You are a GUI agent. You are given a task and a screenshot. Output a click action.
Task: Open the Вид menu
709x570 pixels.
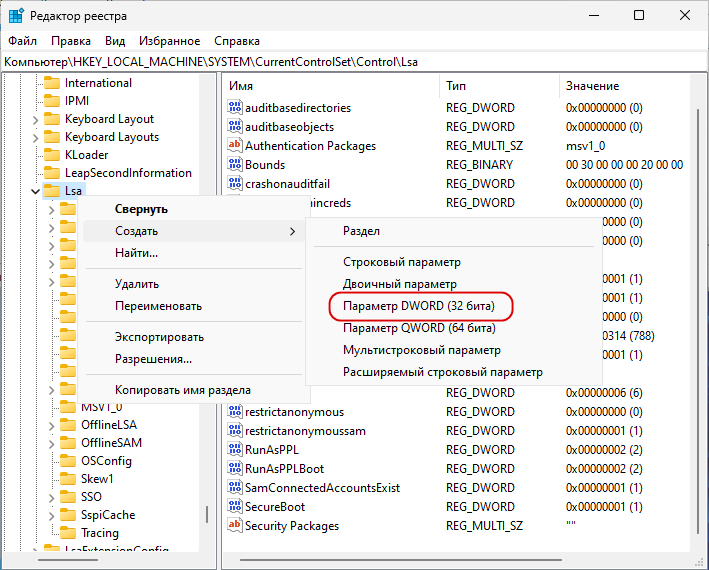point(115,41)
